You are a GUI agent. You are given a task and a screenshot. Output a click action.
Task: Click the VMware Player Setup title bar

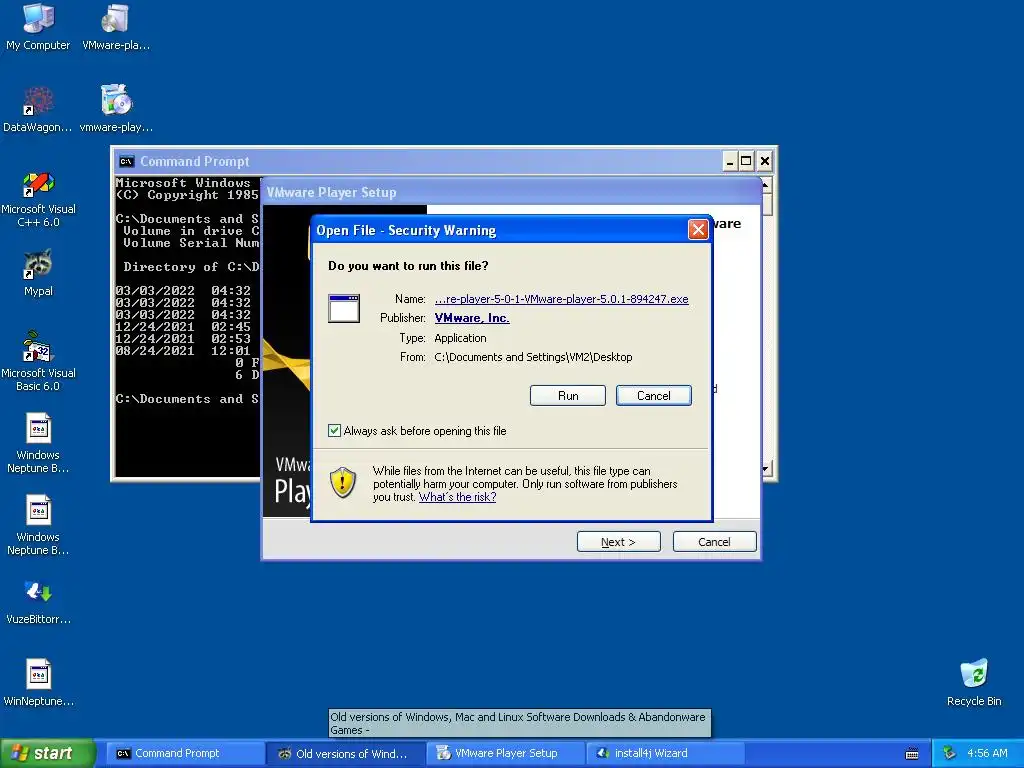511,192
